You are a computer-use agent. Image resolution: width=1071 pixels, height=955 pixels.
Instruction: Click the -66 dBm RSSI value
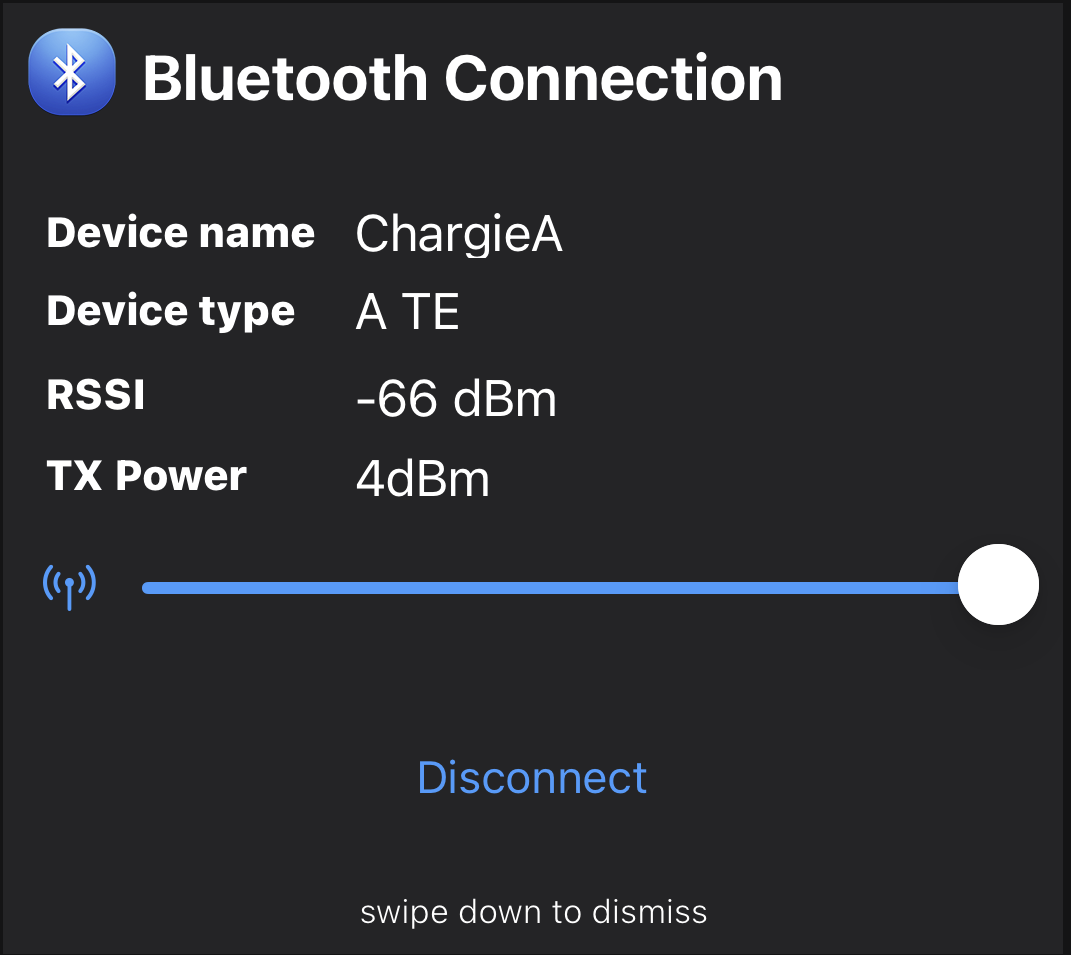(x=456, y=399)
